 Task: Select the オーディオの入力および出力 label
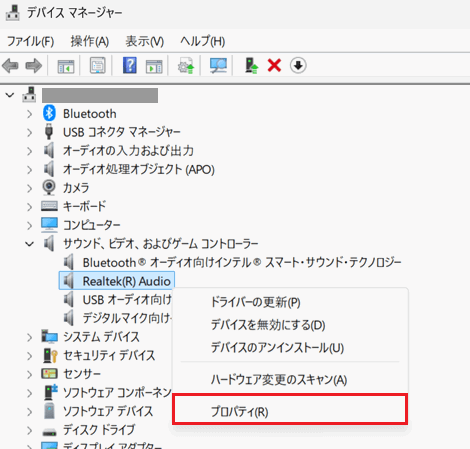click(128, 151)
